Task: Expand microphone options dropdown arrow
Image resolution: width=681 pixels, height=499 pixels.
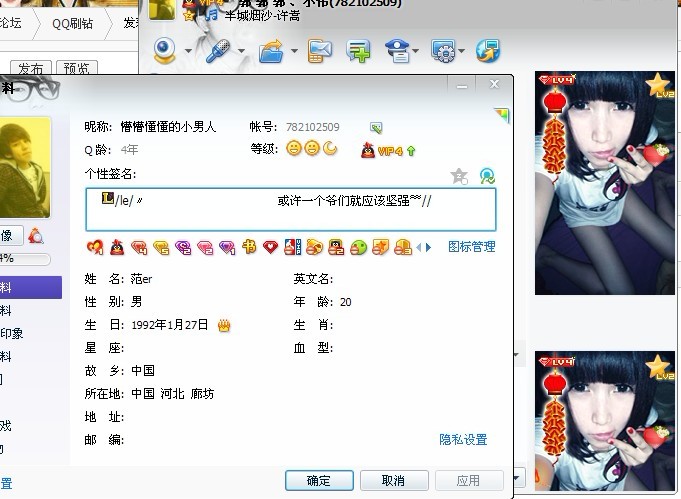Action: pyautogui.click(x=241, y=51)
